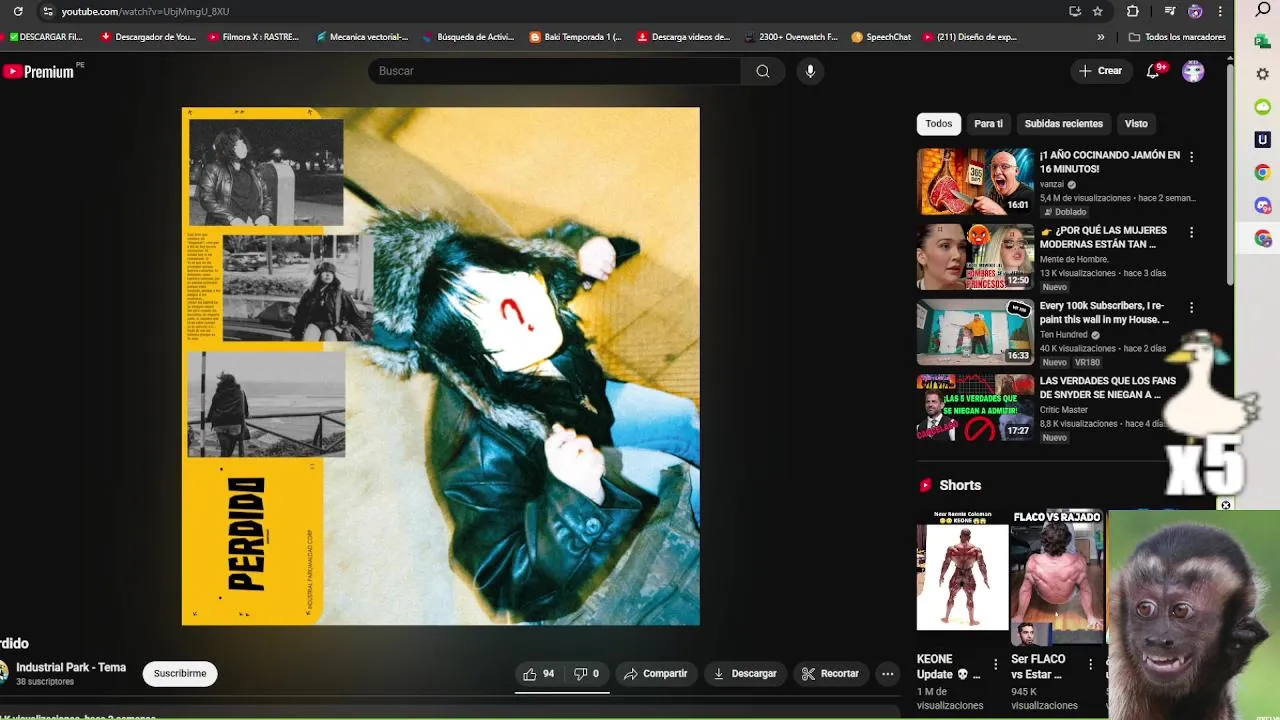
Task: Open Filmora X : RASTRE... bookmark
Action: point(254,37)
